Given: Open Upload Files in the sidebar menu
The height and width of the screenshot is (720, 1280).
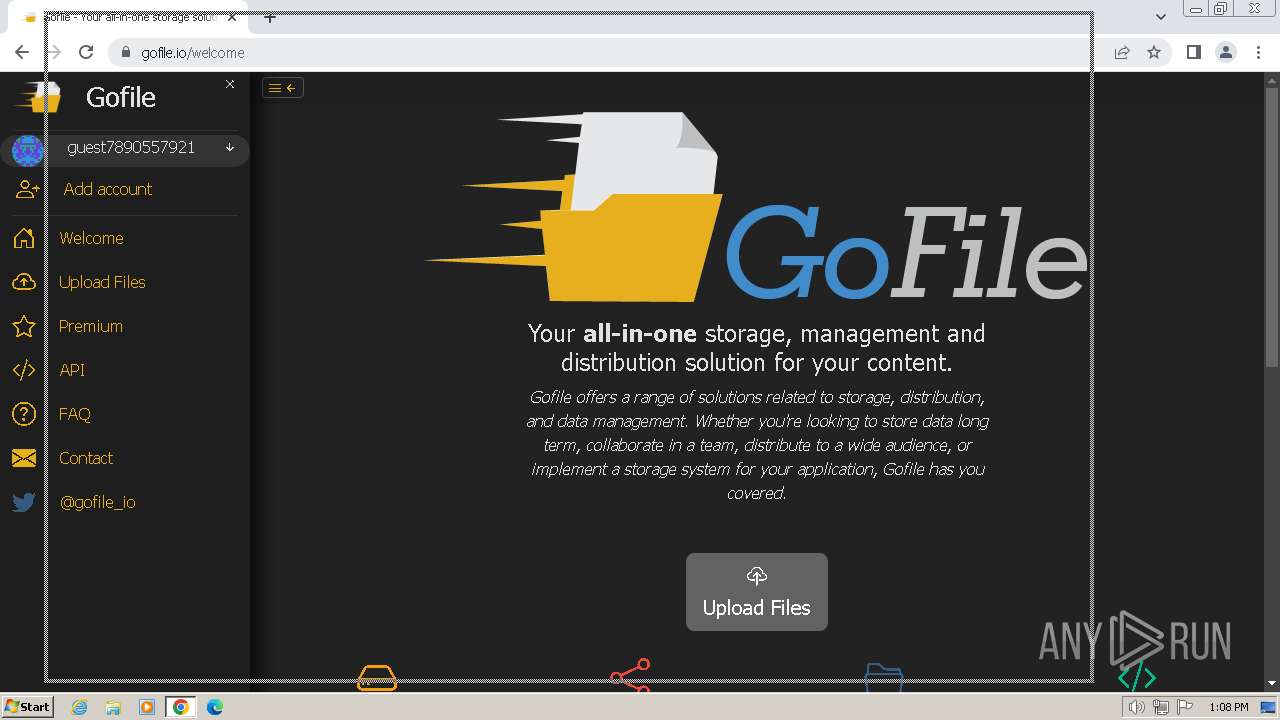Looking at the screenshot, I should [x=102, y=282].
